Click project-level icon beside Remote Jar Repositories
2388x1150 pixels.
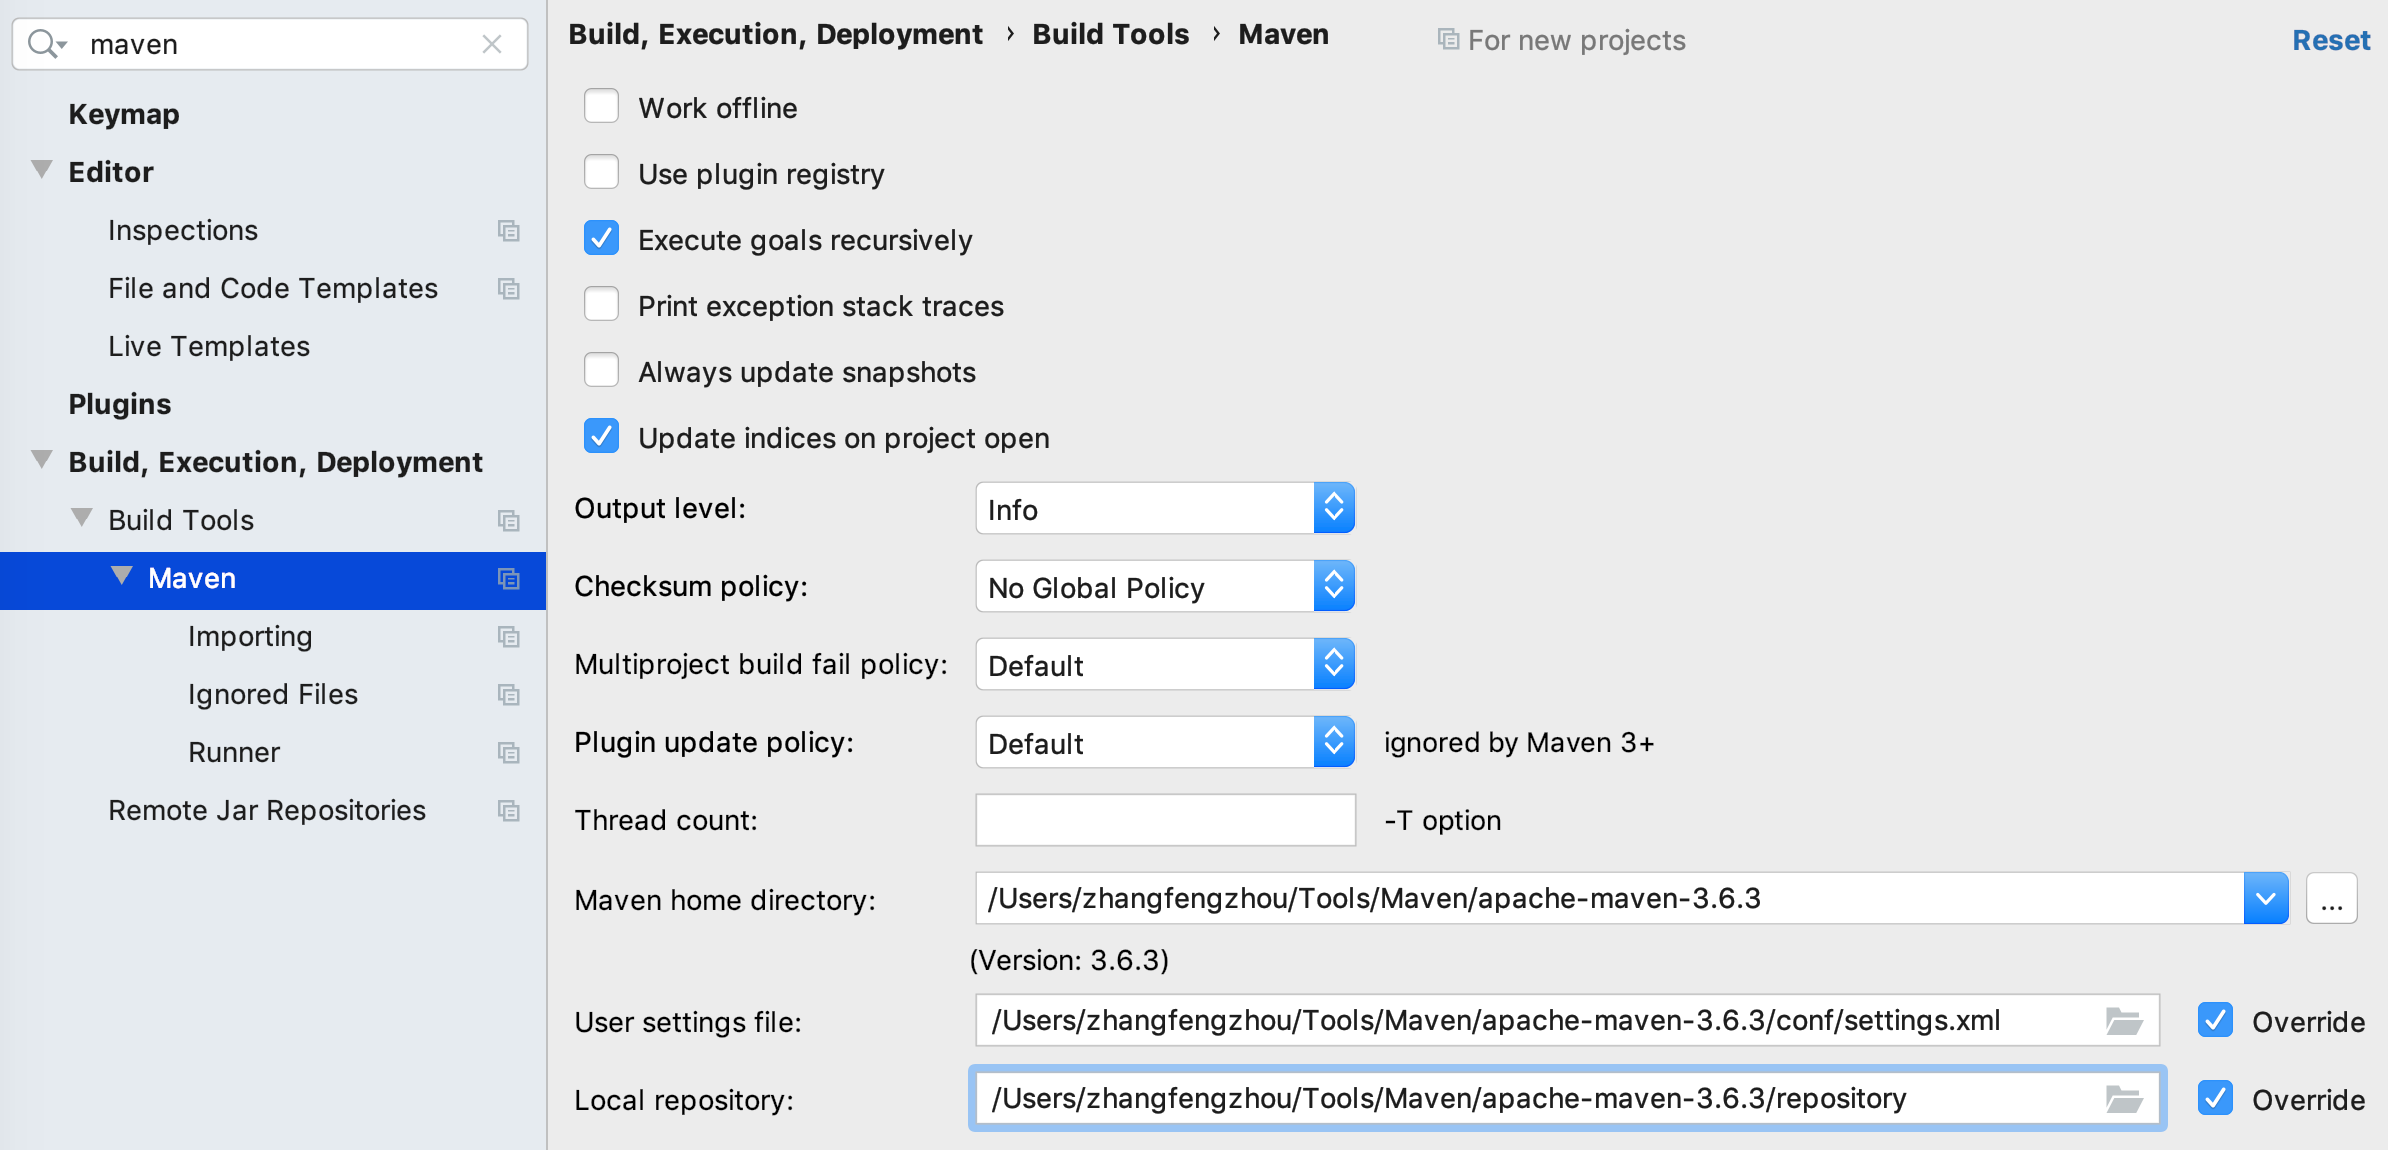pos(508,811)
